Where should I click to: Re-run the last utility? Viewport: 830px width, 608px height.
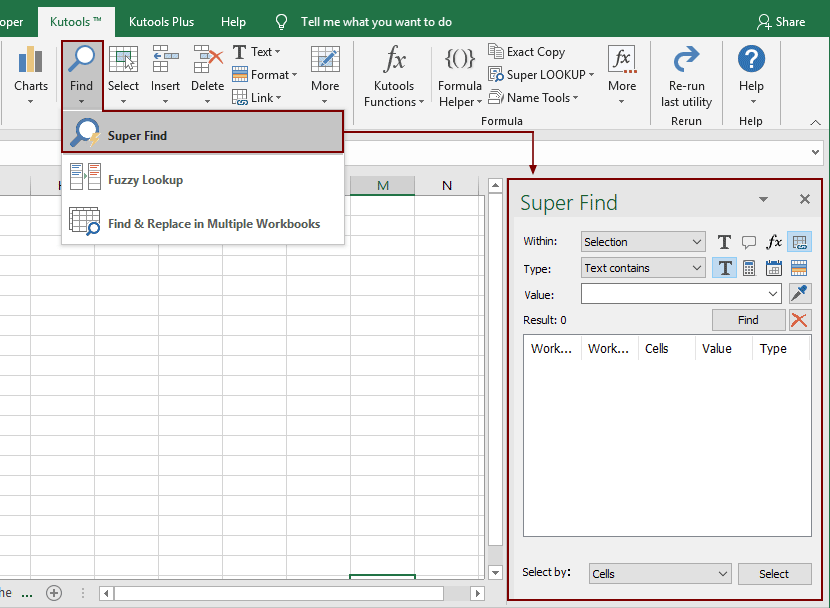[686, 77]
